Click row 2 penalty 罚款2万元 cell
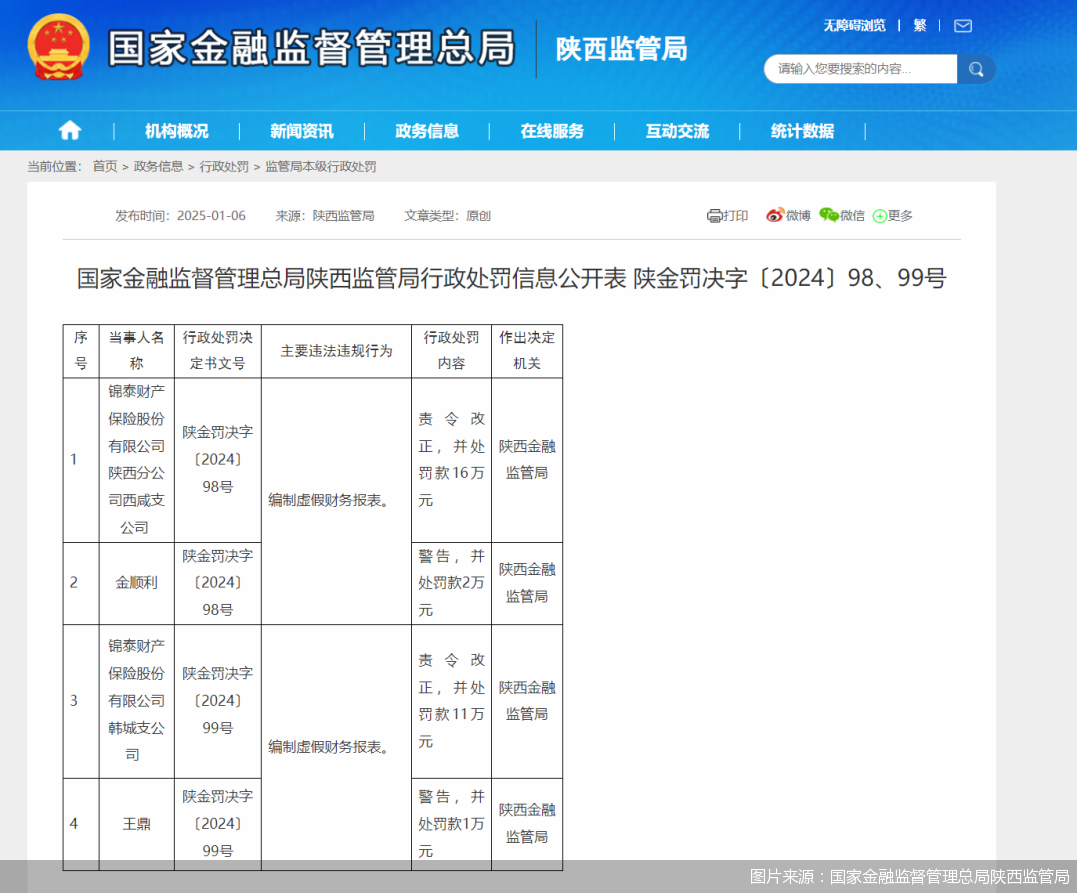The width and height of the screenshot is (1077, 893). [x=451, y=583]
